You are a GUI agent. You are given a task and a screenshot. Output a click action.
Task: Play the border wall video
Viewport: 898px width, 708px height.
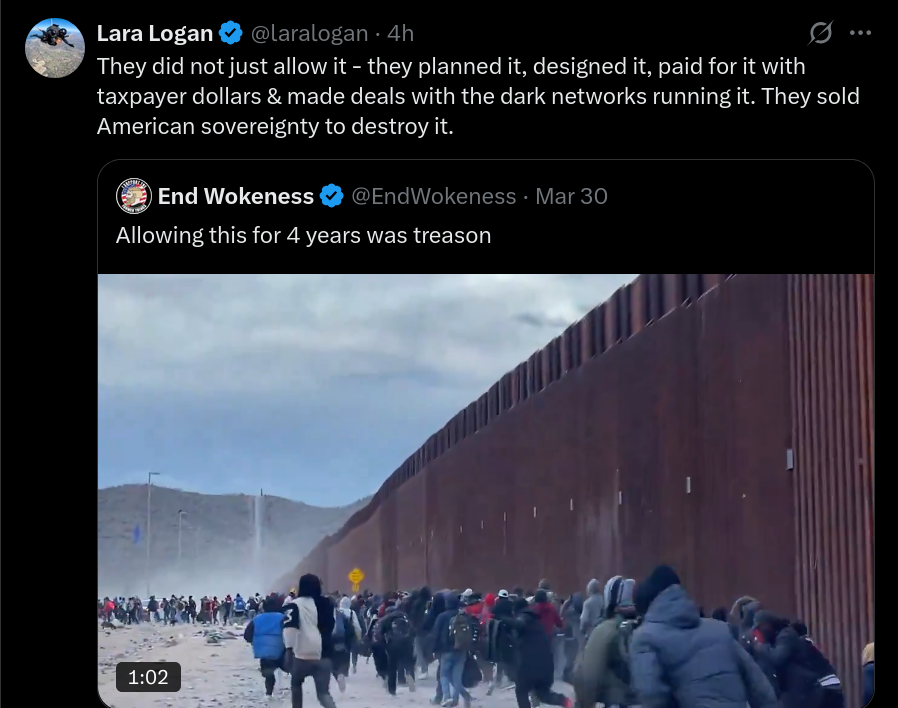coord(486,491)
